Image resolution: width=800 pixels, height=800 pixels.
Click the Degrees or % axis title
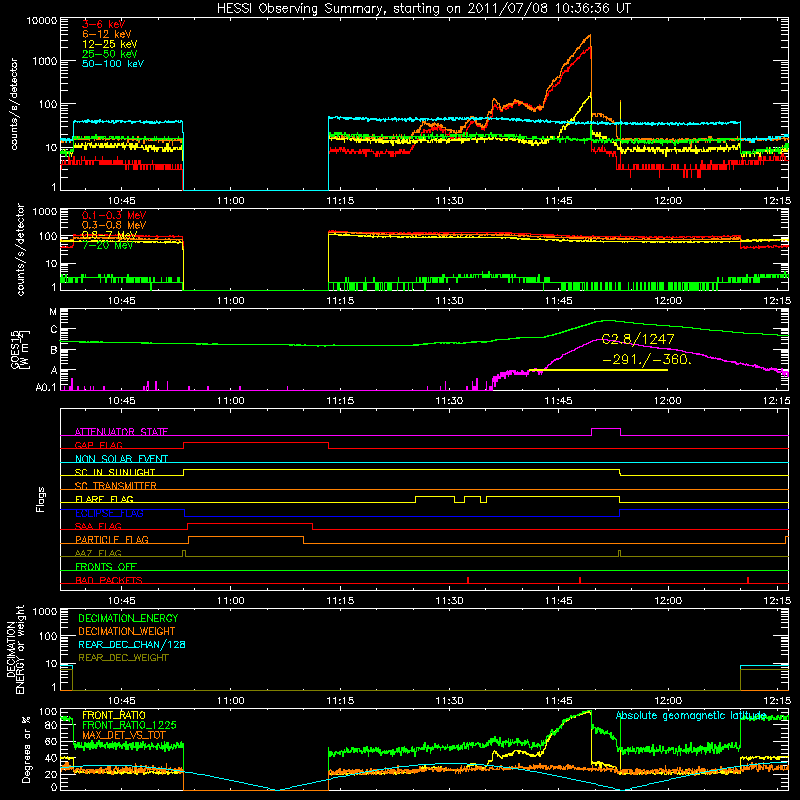pos(26,749)
